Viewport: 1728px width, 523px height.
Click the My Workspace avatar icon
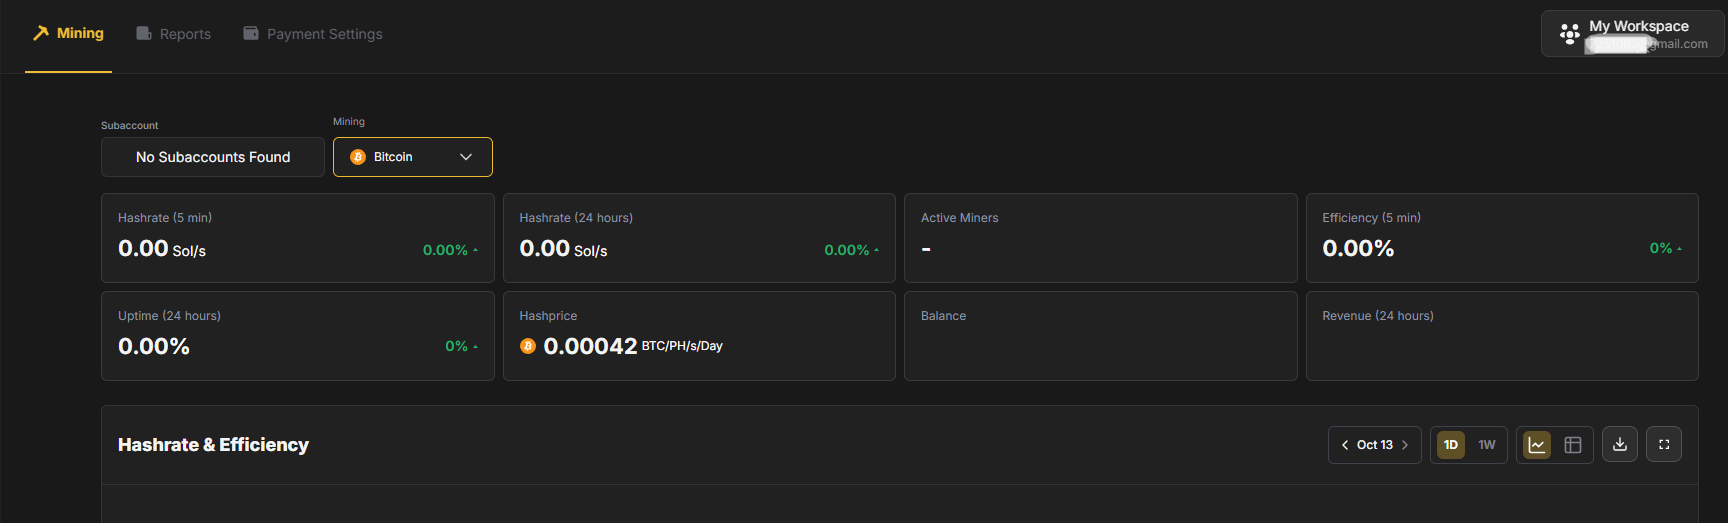1569,34
